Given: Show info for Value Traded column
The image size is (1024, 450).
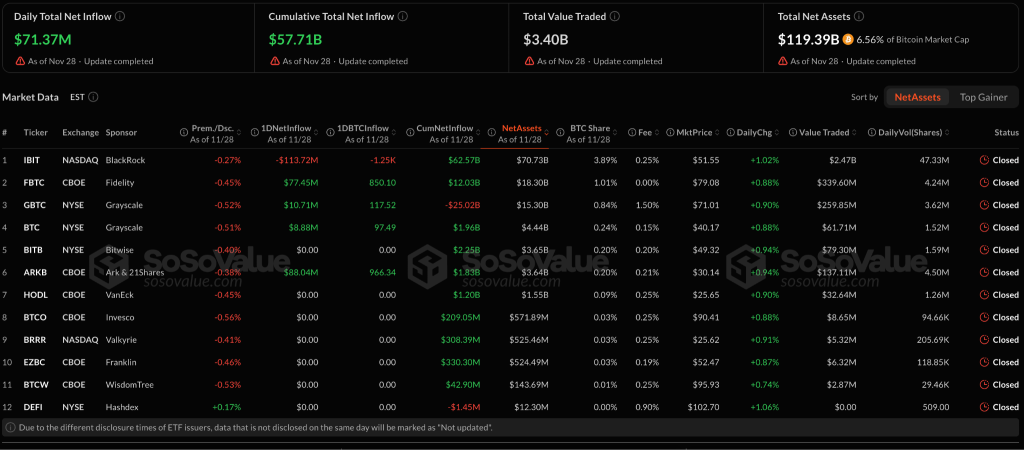Looking at the screenshot, I should 793,133.
